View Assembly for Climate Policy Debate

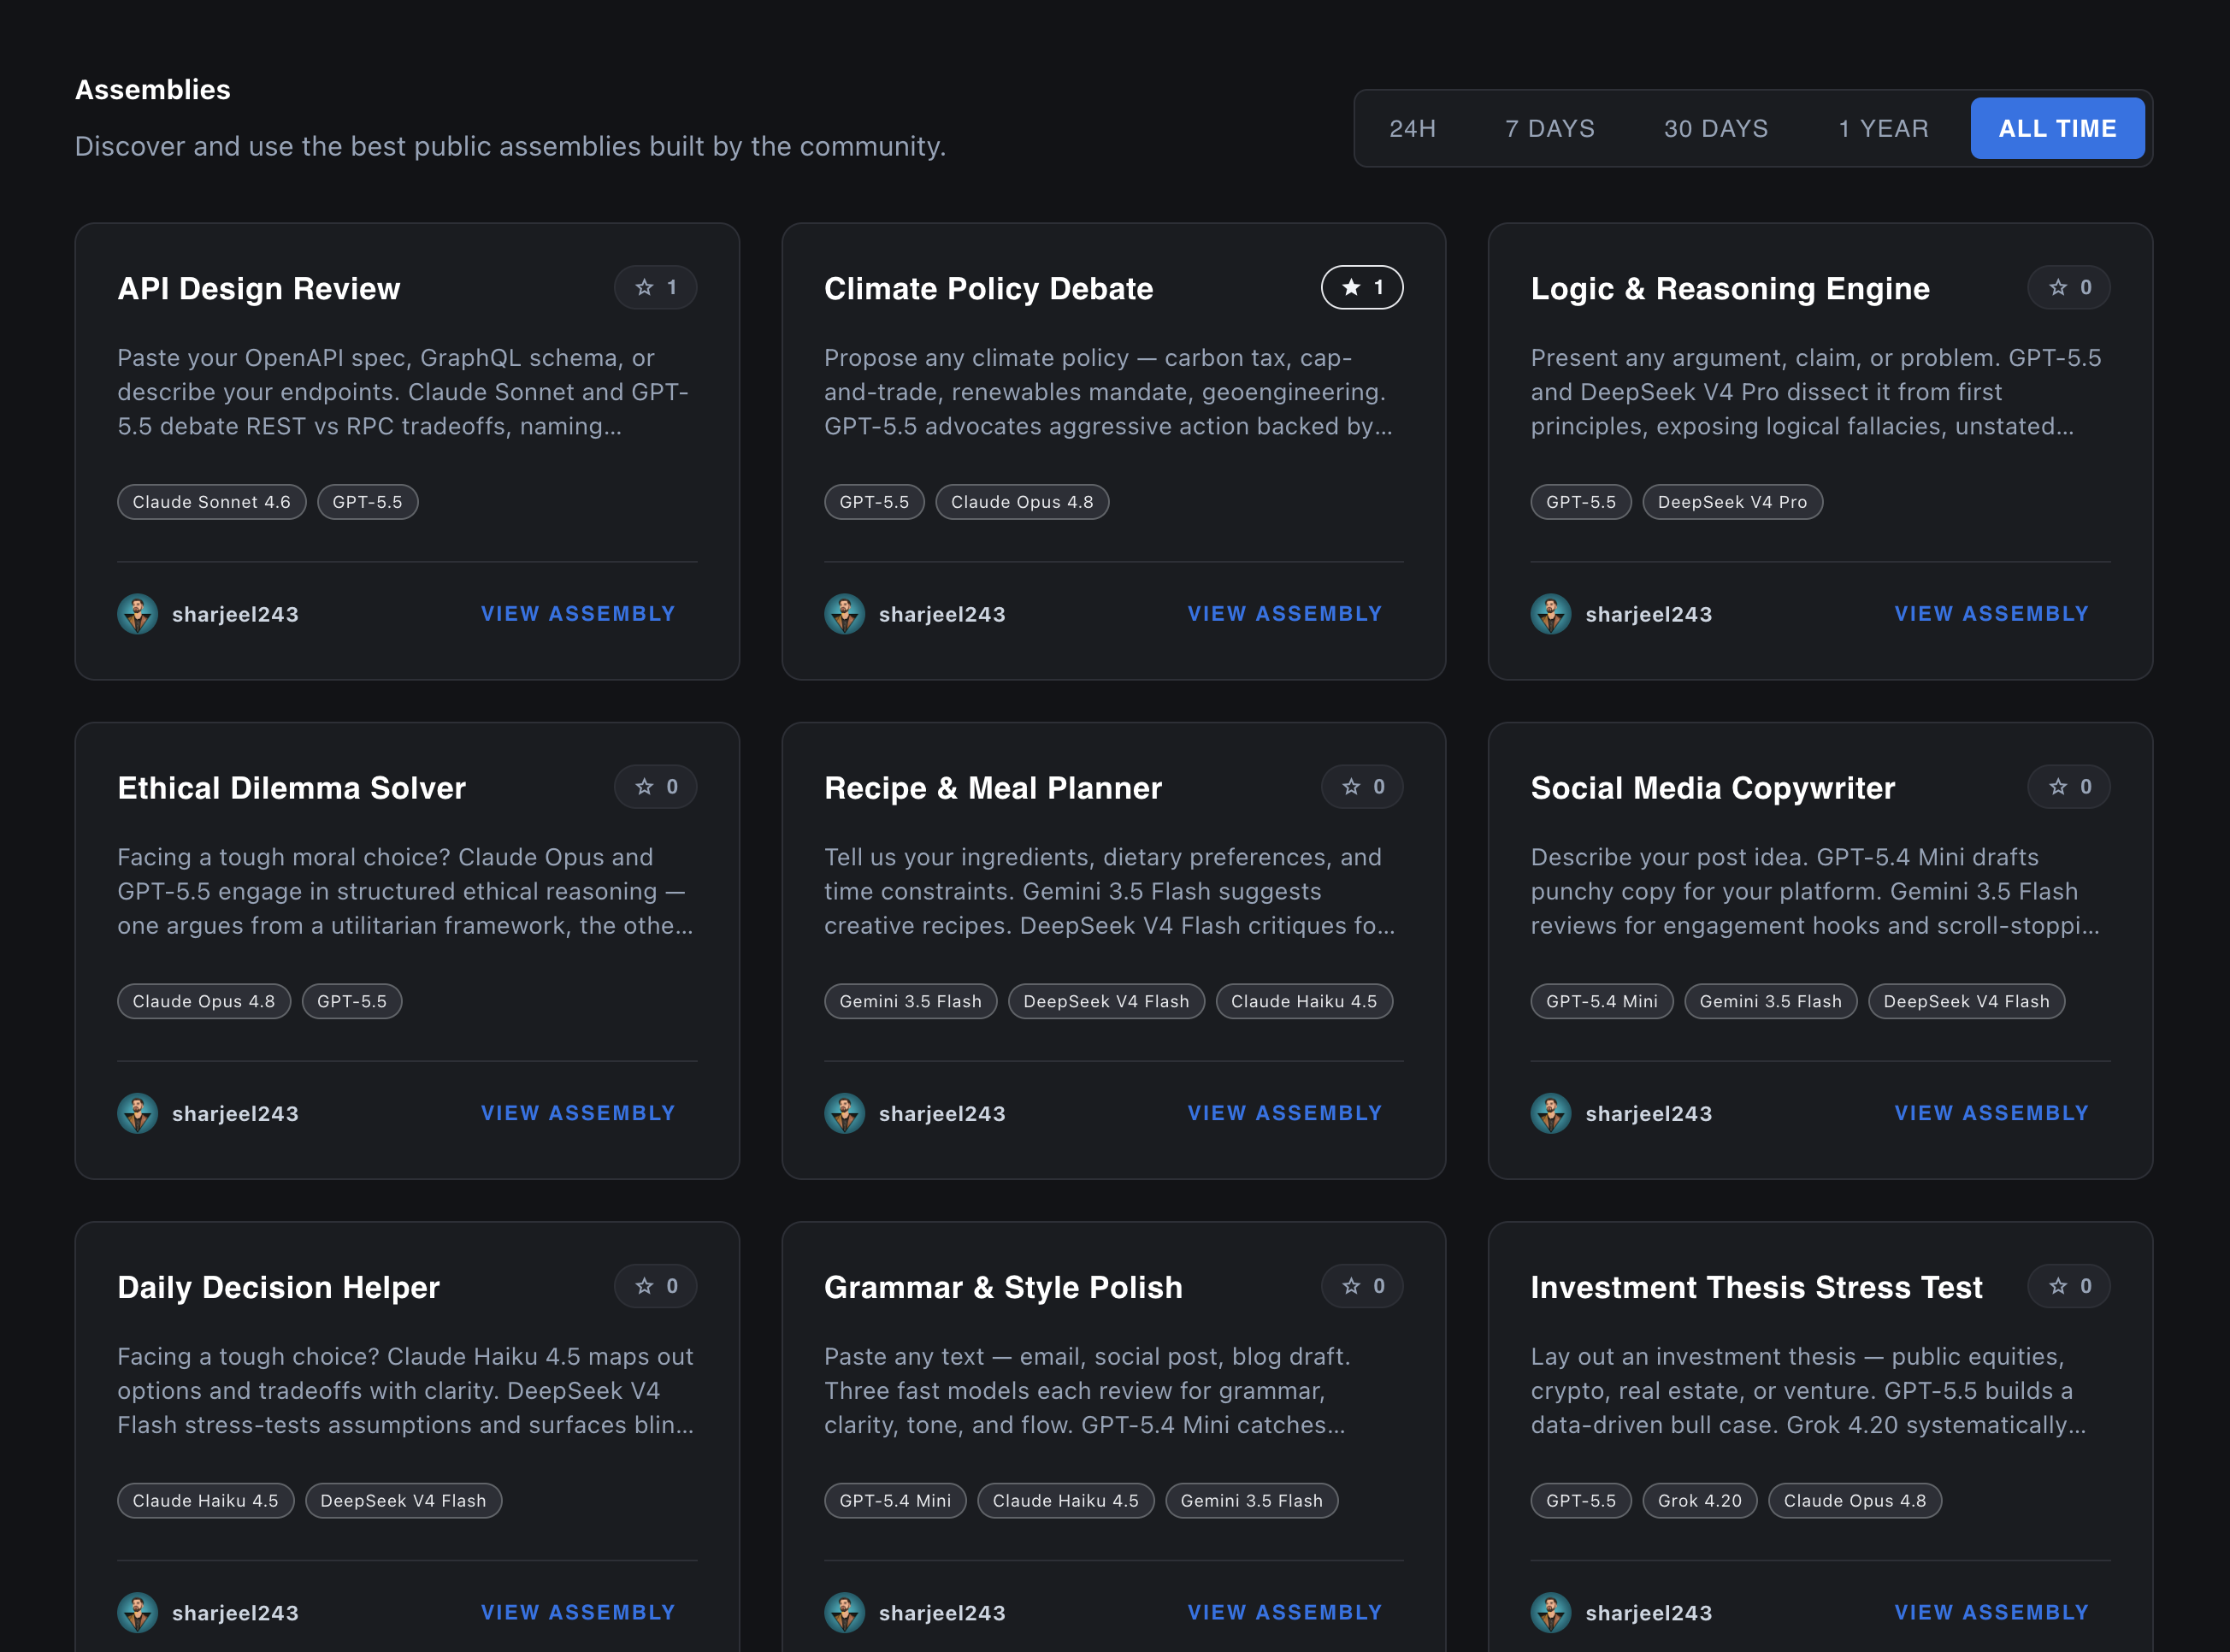(x=1284, y=614)
